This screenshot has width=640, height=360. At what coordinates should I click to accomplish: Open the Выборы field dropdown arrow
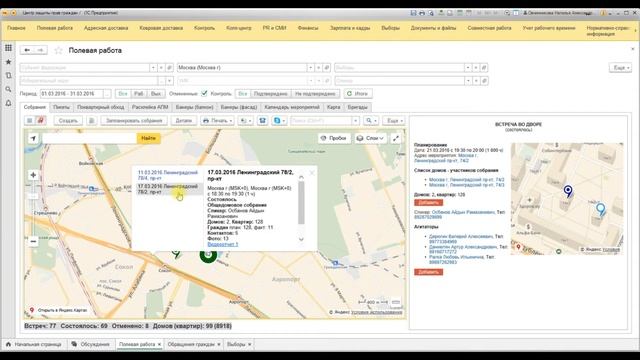[x=468, y=68]
